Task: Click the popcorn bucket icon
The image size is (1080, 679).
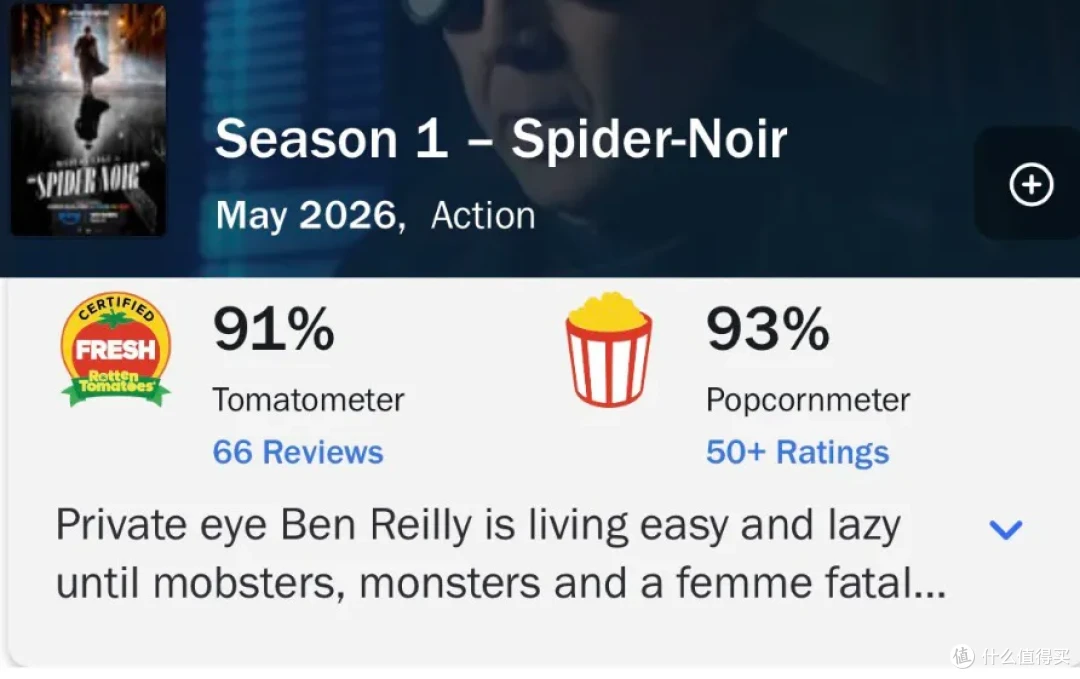Action: coord(608,349)
